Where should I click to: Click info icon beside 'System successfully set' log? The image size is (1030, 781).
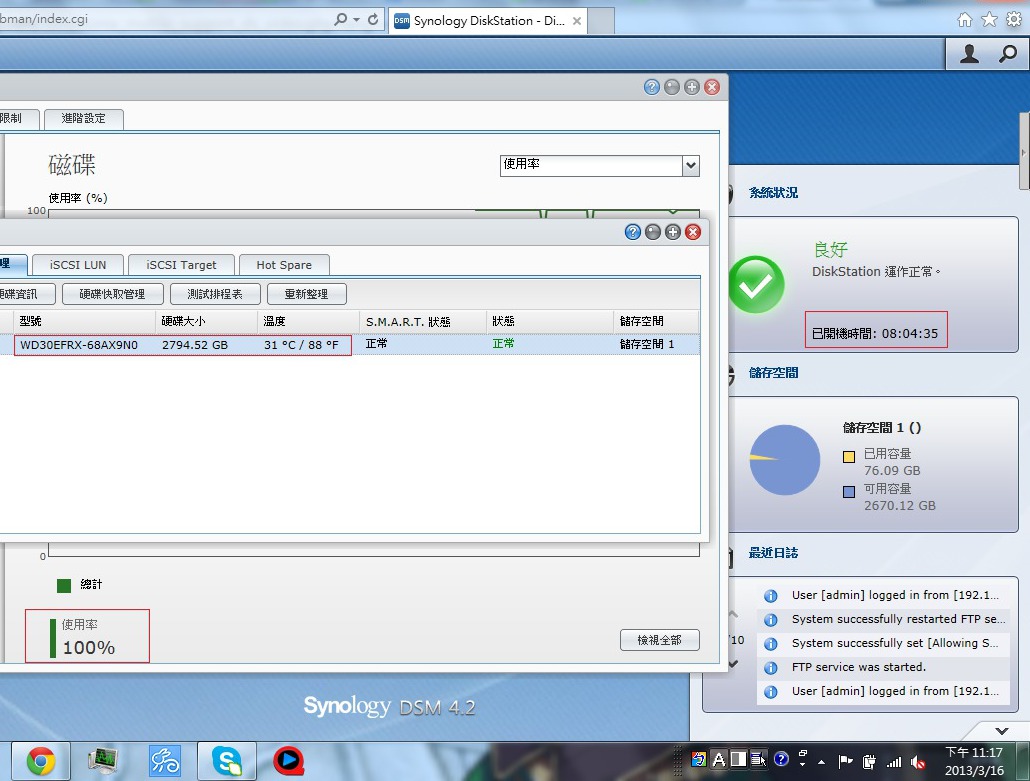[771, 644]
